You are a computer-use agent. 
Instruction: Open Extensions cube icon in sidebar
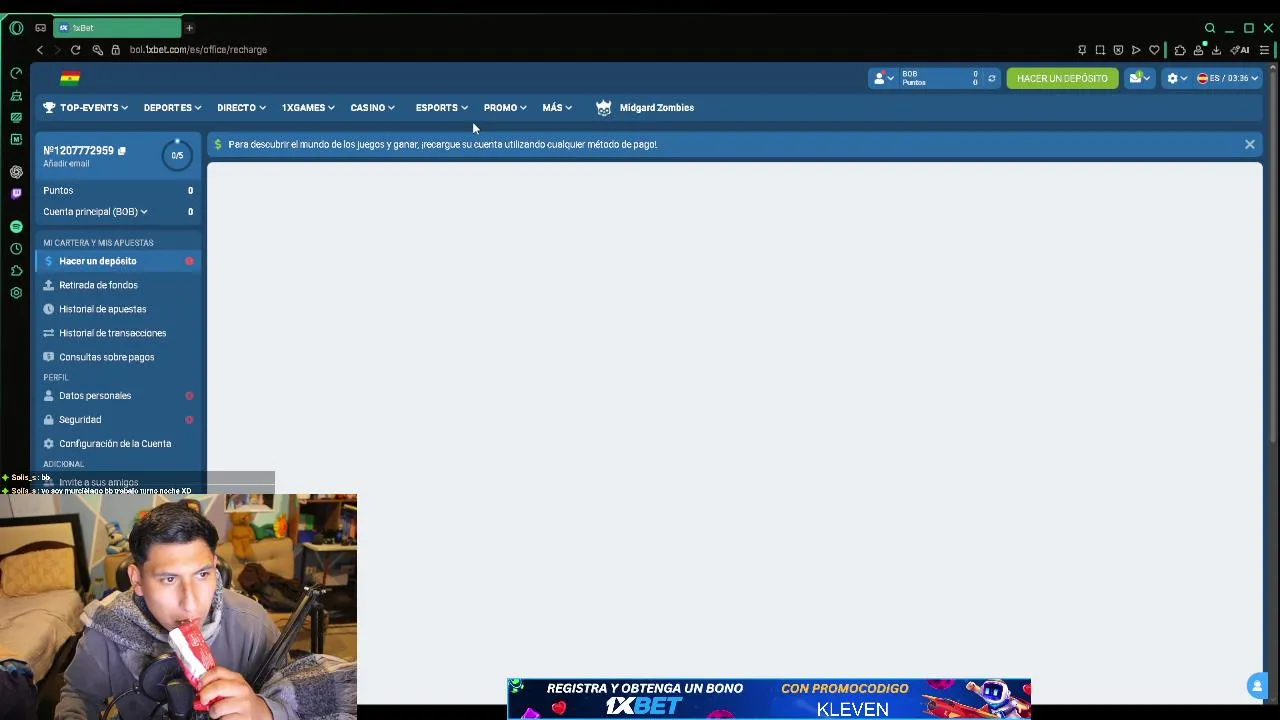16,271
